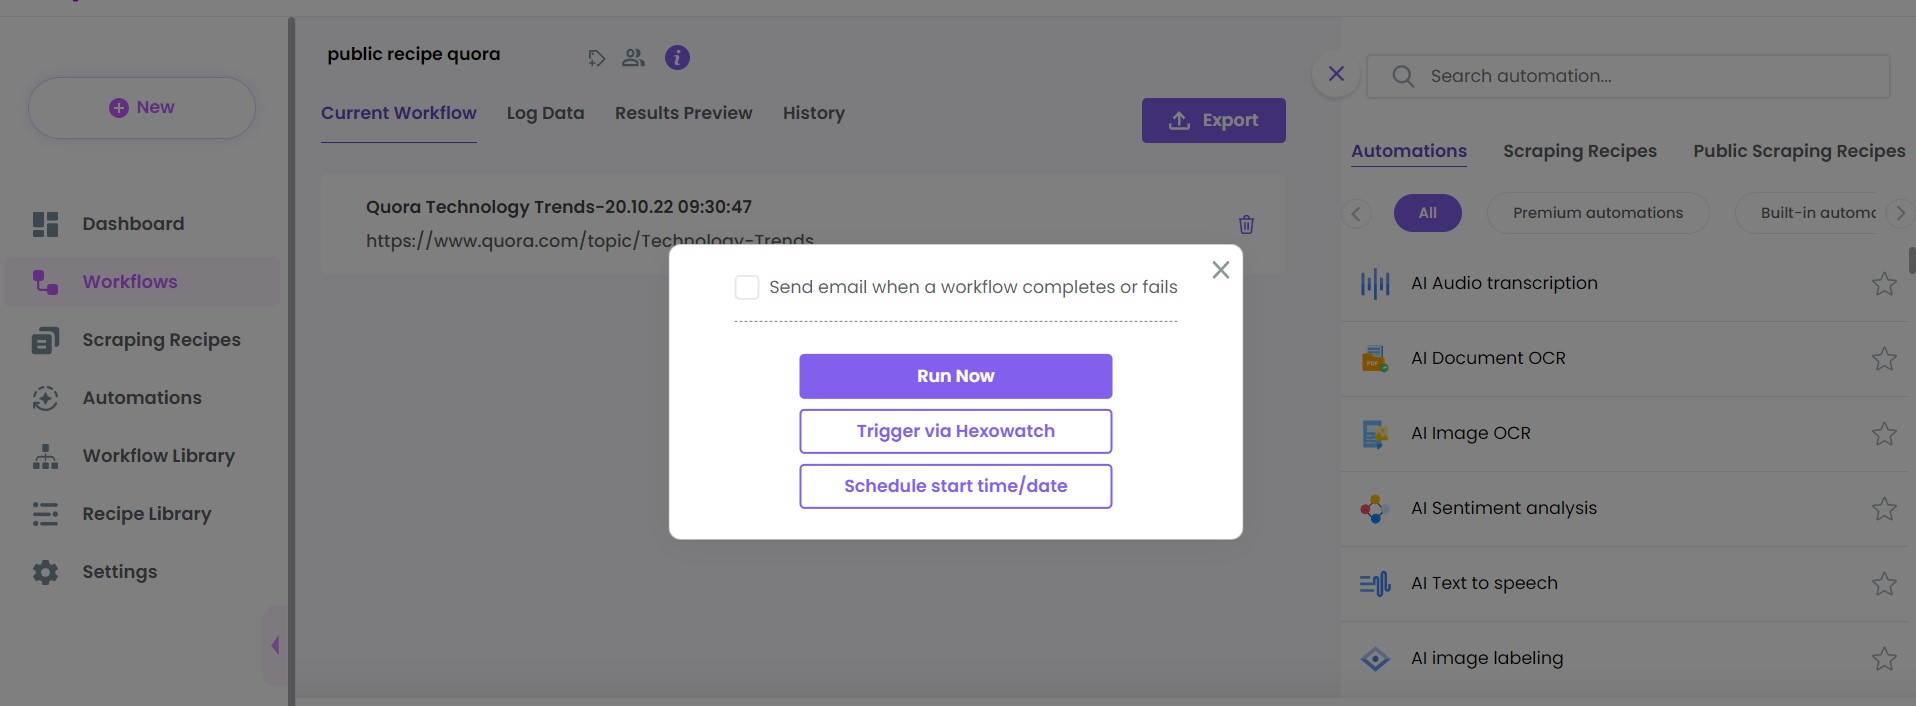Switch to the Log Data tab
The width and height of the screenshot is (1916, 706).
click(x=545, y=113)
